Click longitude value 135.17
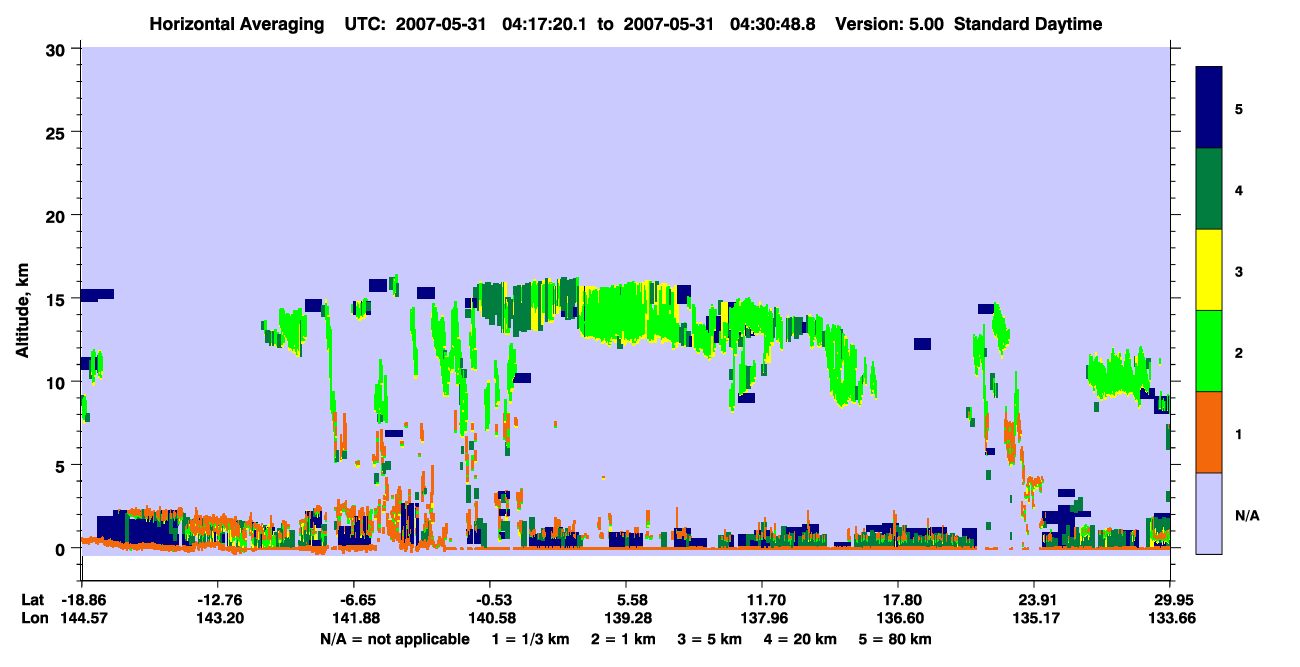 (1034, 618)
